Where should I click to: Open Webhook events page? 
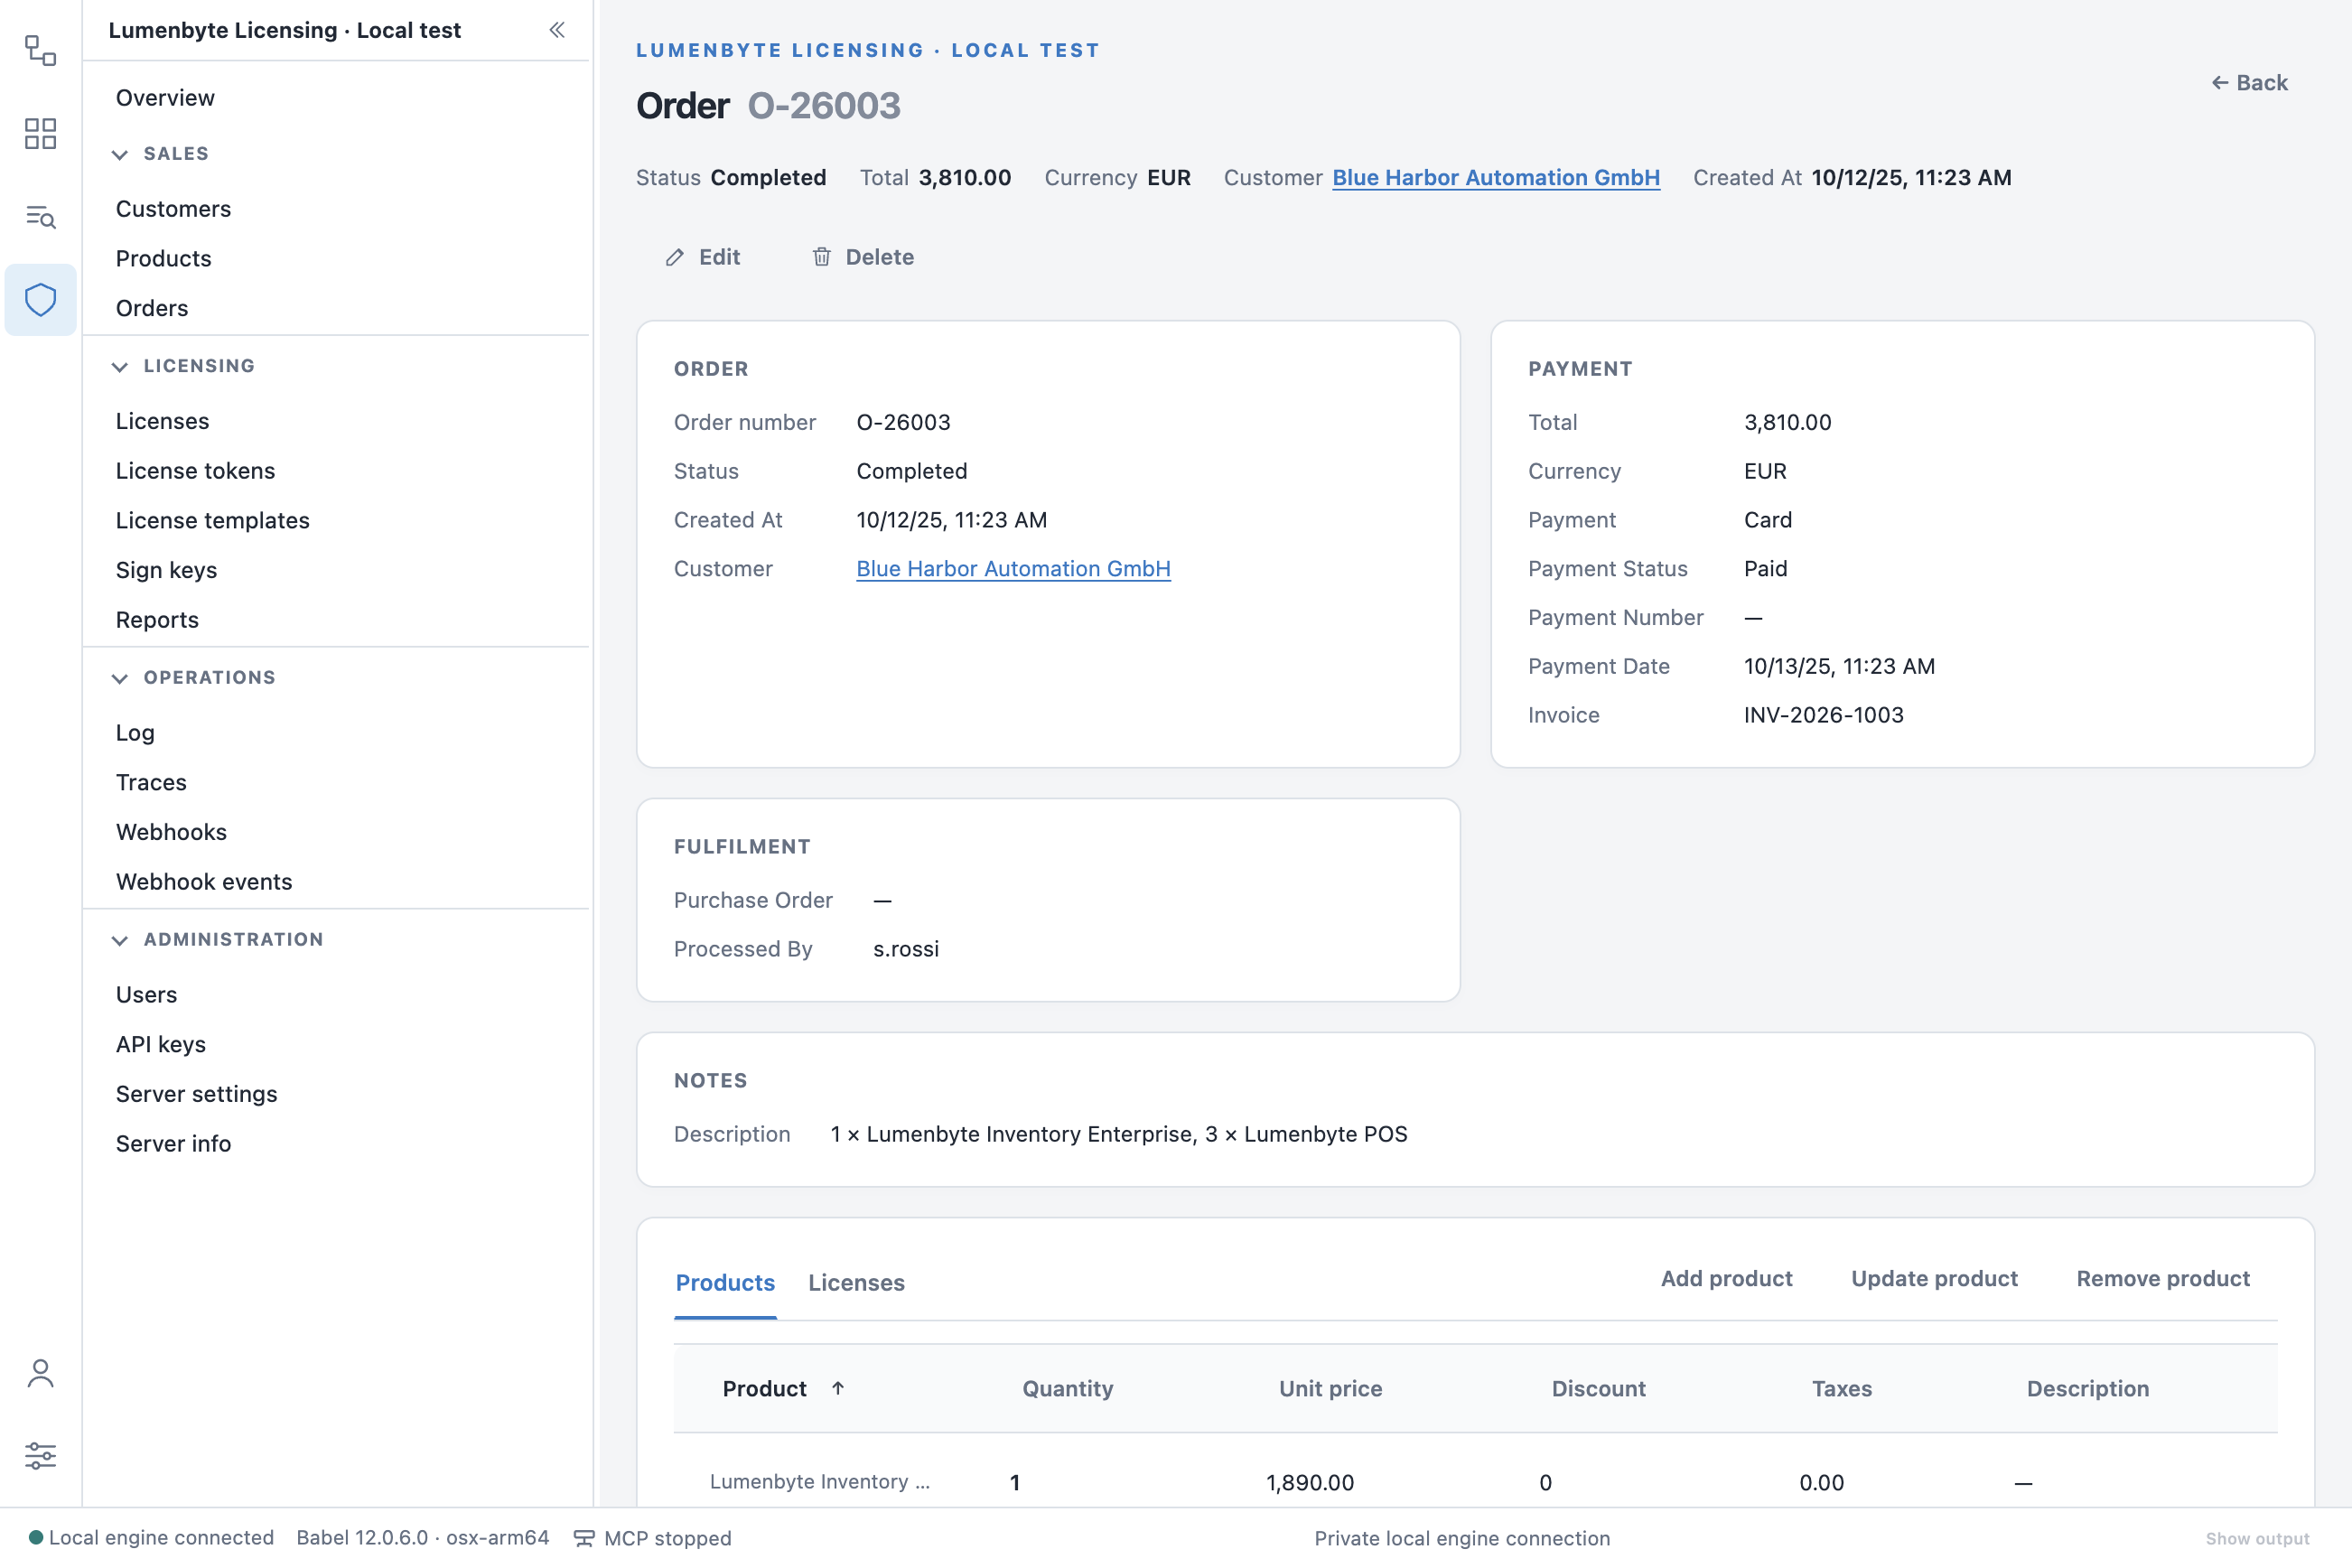pos(204,882)
